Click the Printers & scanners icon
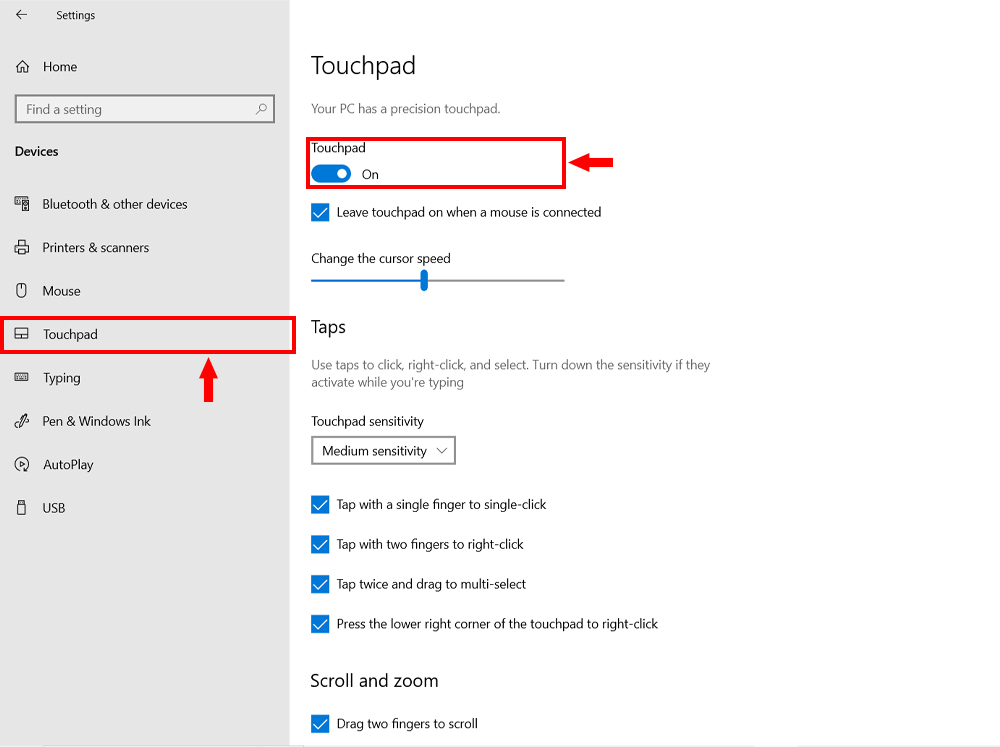 (22, 248)
